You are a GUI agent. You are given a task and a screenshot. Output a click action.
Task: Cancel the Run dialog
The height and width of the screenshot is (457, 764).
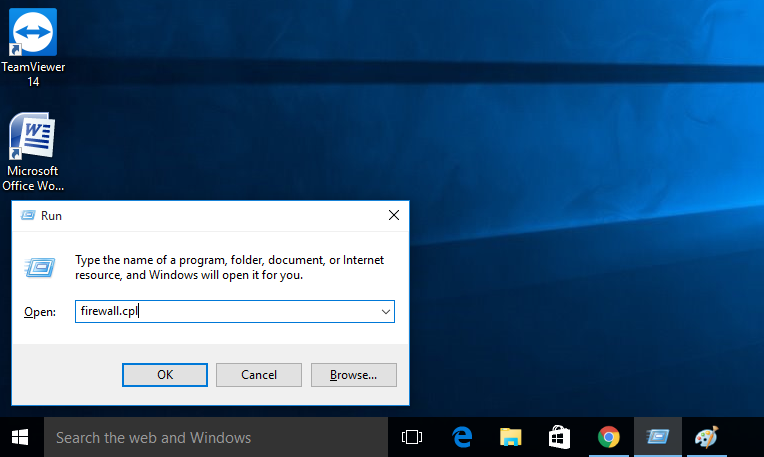259,375
